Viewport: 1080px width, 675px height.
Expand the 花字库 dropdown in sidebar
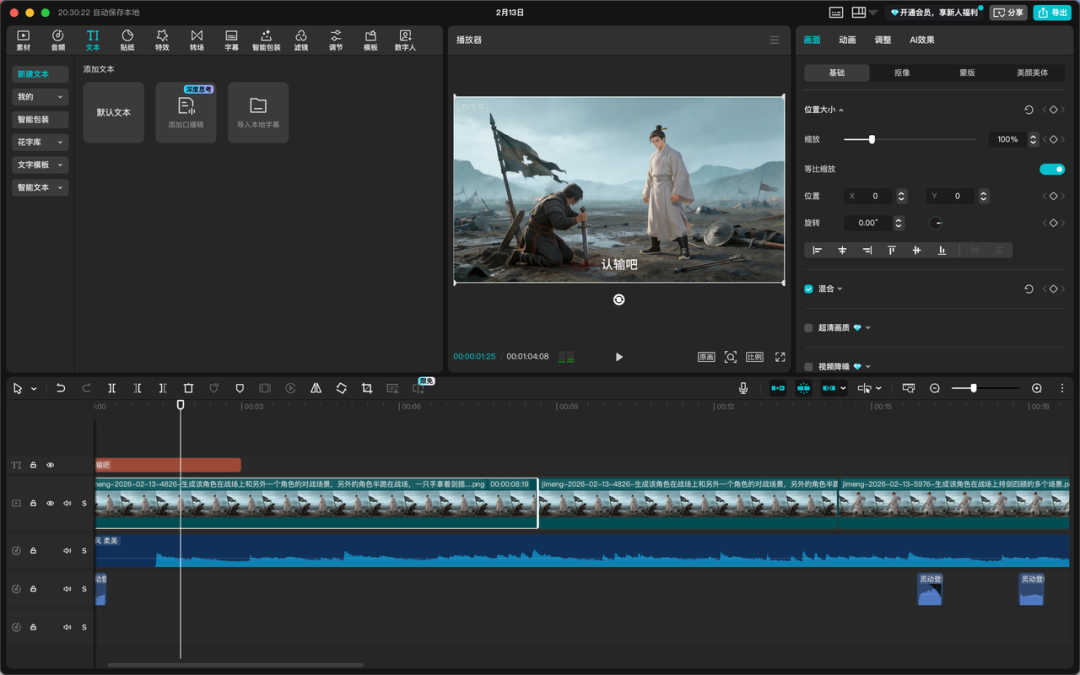point(41,142)
